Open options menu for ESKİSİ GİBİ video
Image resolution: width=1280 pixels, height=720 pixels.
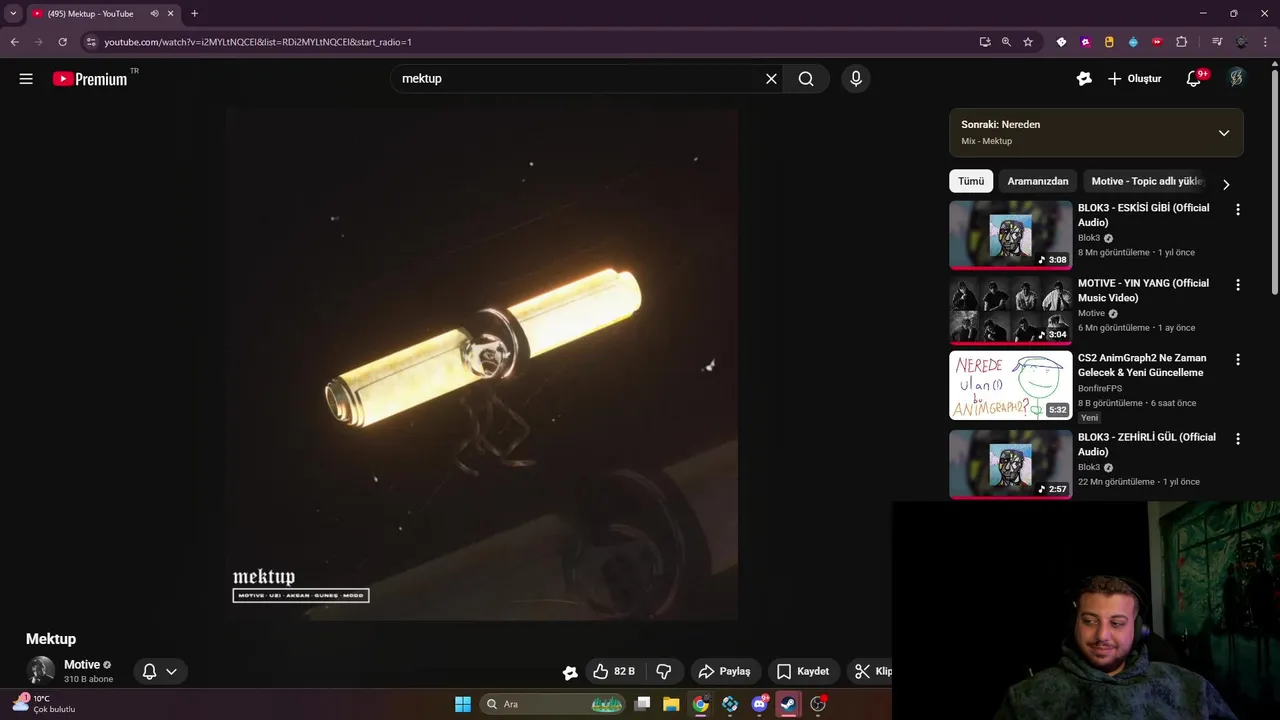tap(1238, 210)
